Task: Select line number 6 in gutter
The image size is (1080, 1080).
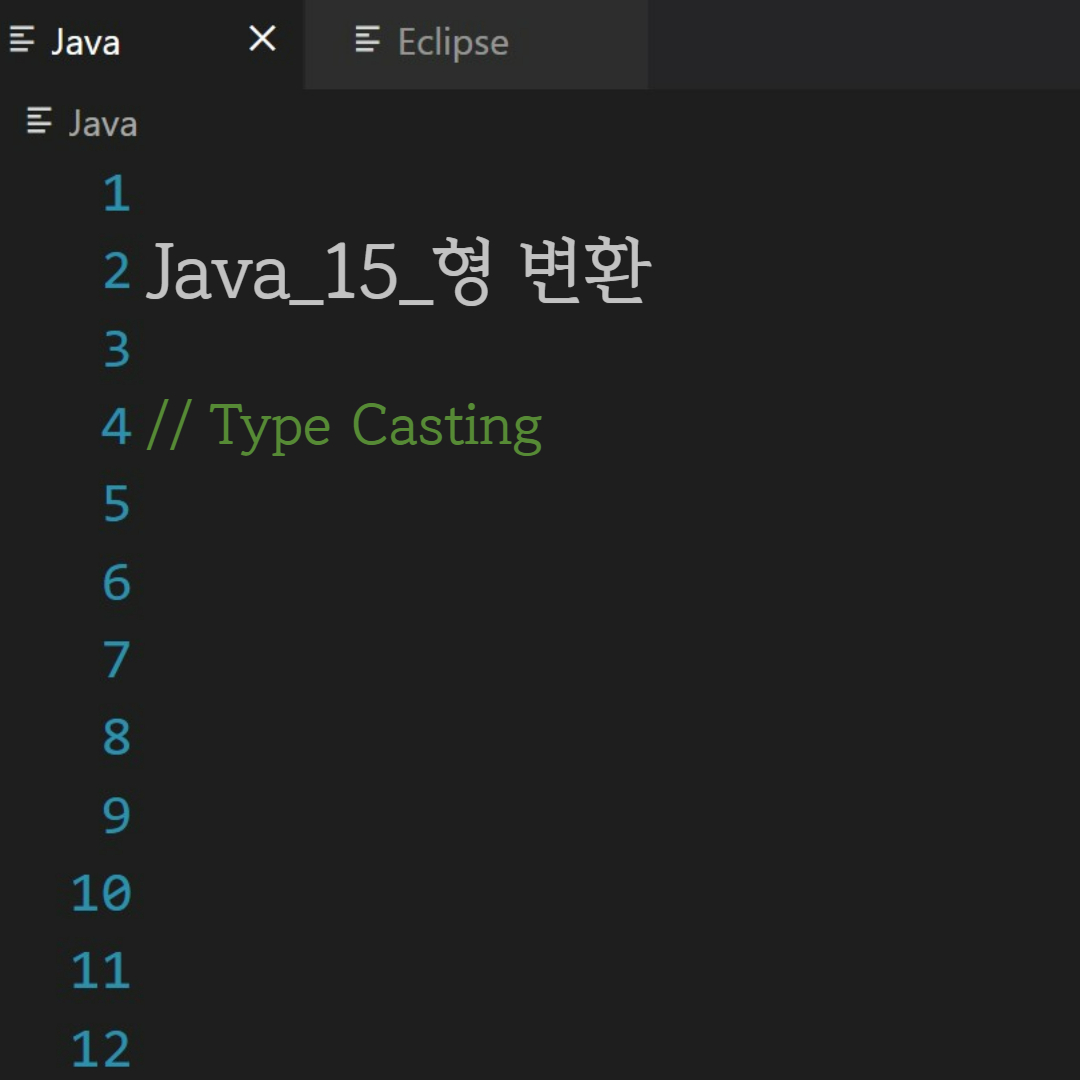Action: (117, 583)
